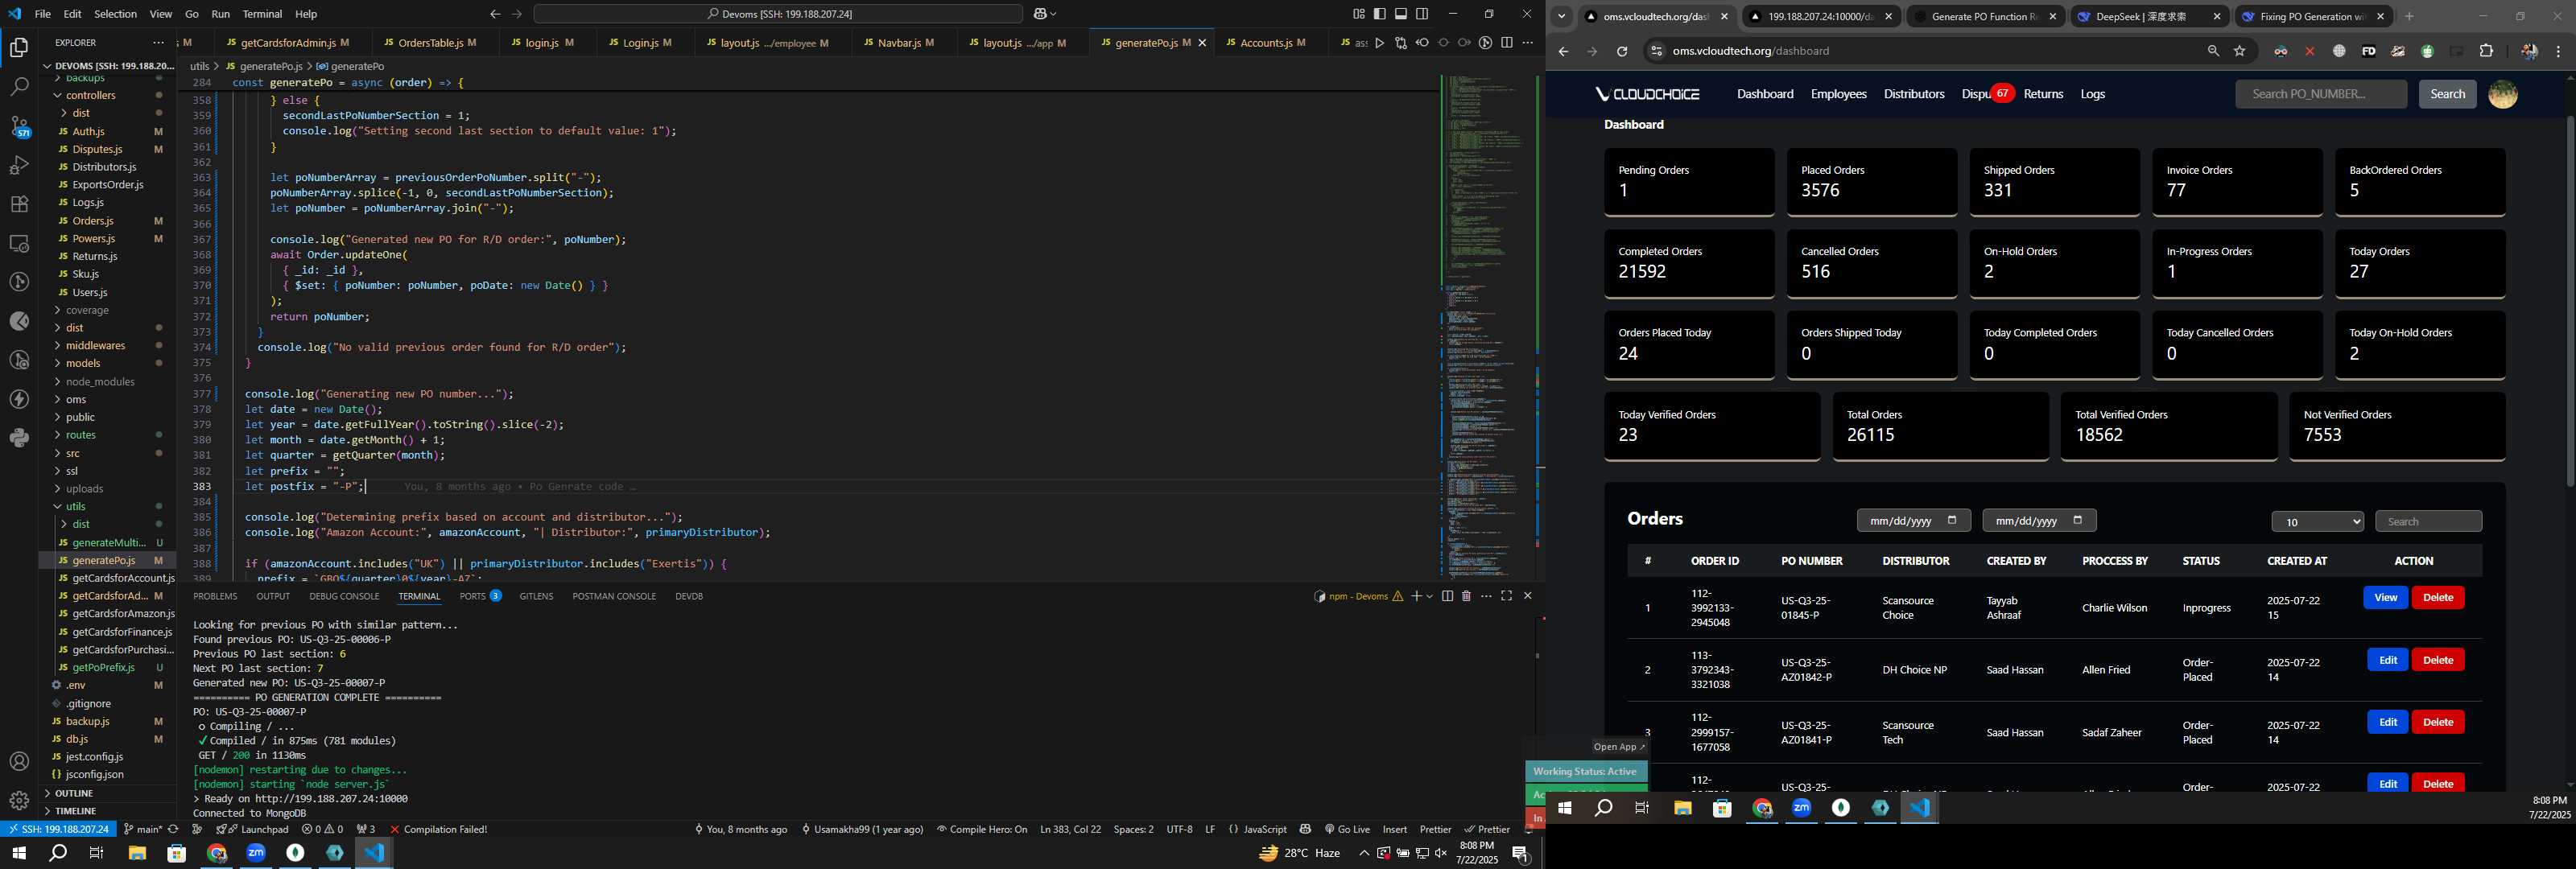Open the Returns nav link

(2043, 94)
